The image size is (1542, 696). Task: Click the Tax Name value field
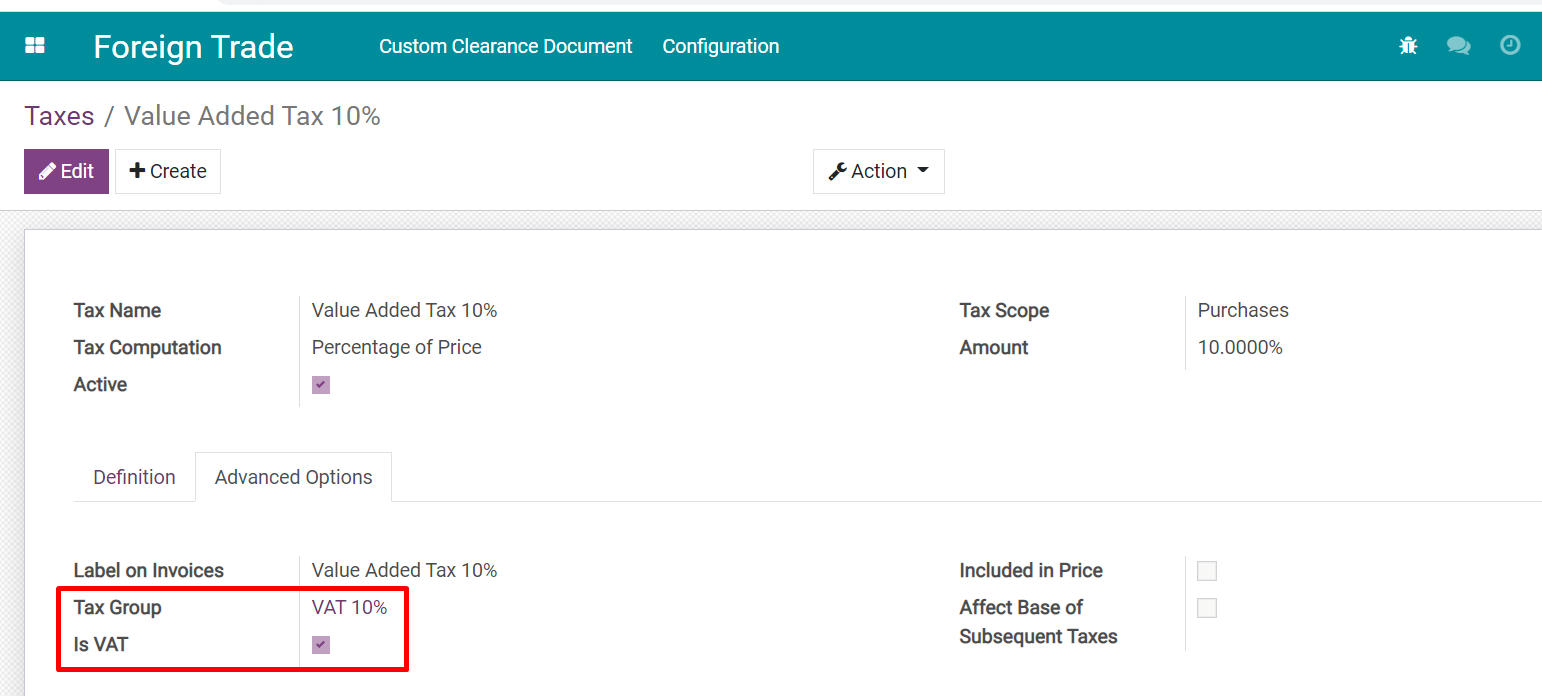point(404,310)
